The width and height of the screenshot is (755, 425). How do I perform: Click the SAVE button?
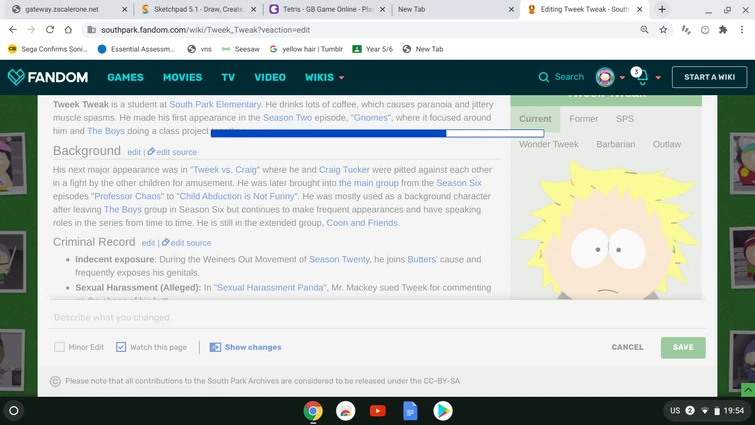point(683,347)
